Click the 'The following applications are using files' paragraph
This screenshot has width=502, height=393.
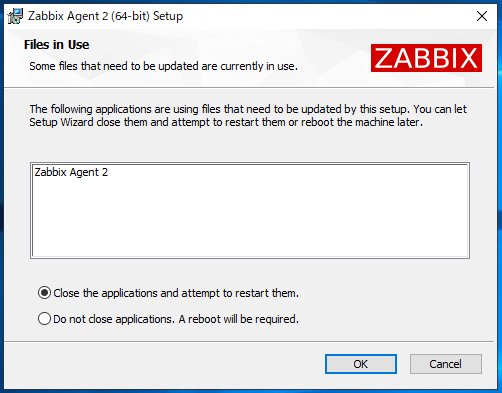[248, 109]
